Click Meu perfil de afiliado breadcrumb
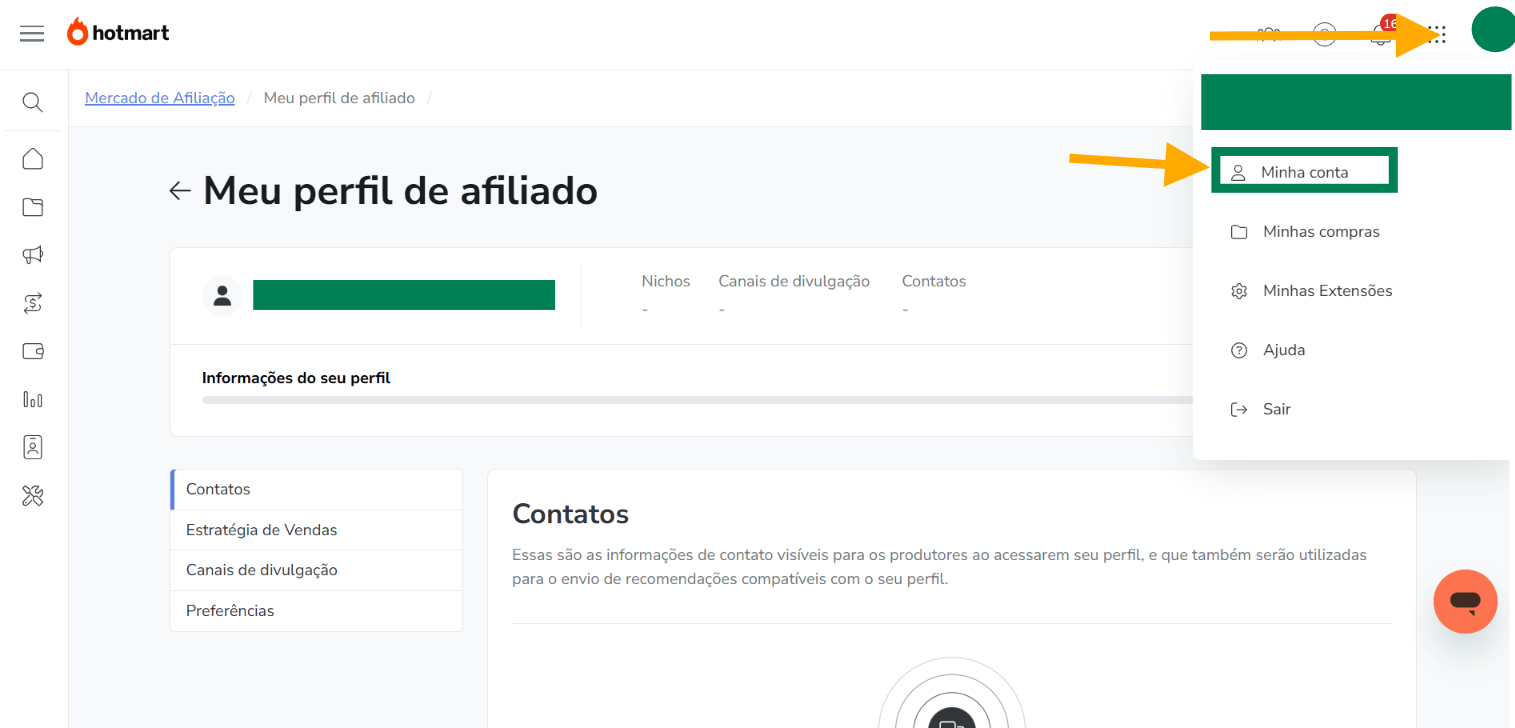1515x728 pixels. pyautogui.click(x=339, y=98)
